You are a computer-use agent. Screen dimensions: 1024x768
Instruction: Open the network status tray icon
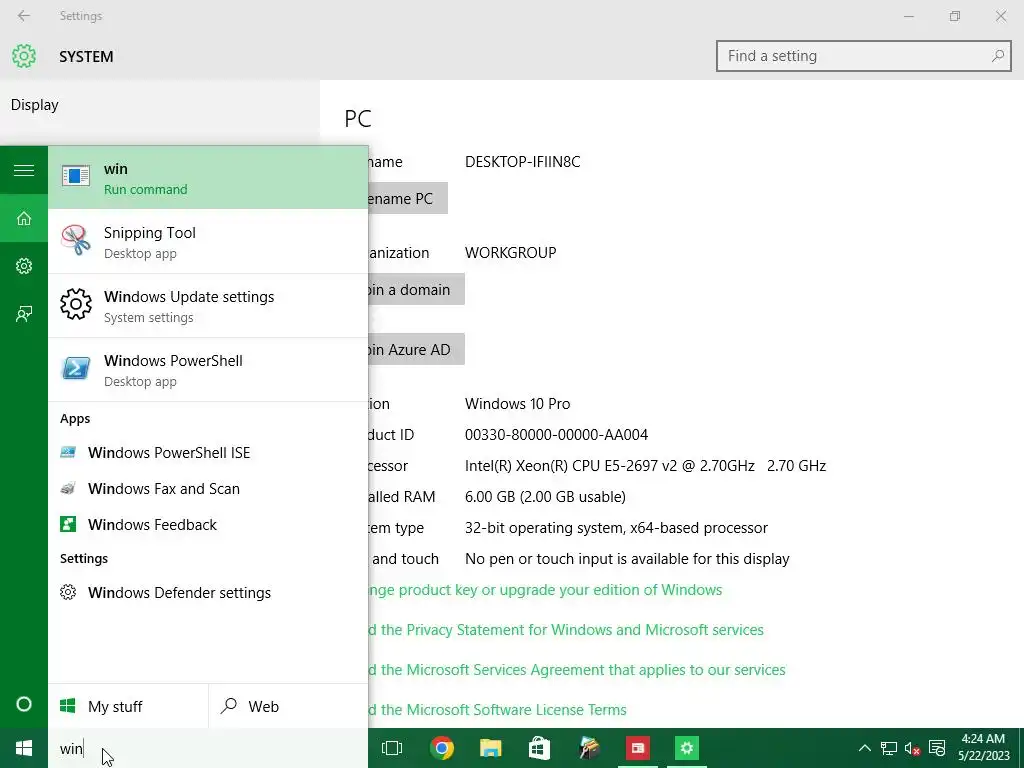(888, 748)
